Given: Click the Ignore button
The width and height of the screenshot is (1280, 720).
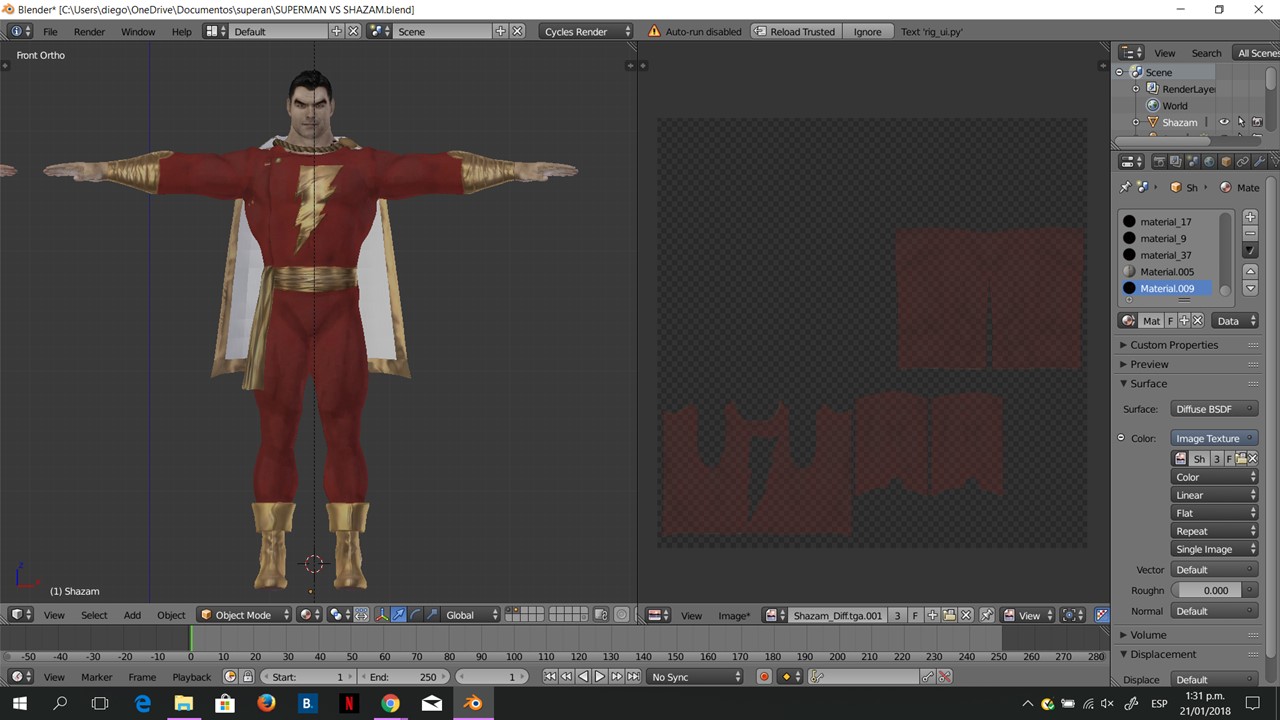Looking at the screenshot, I should 867,31.
